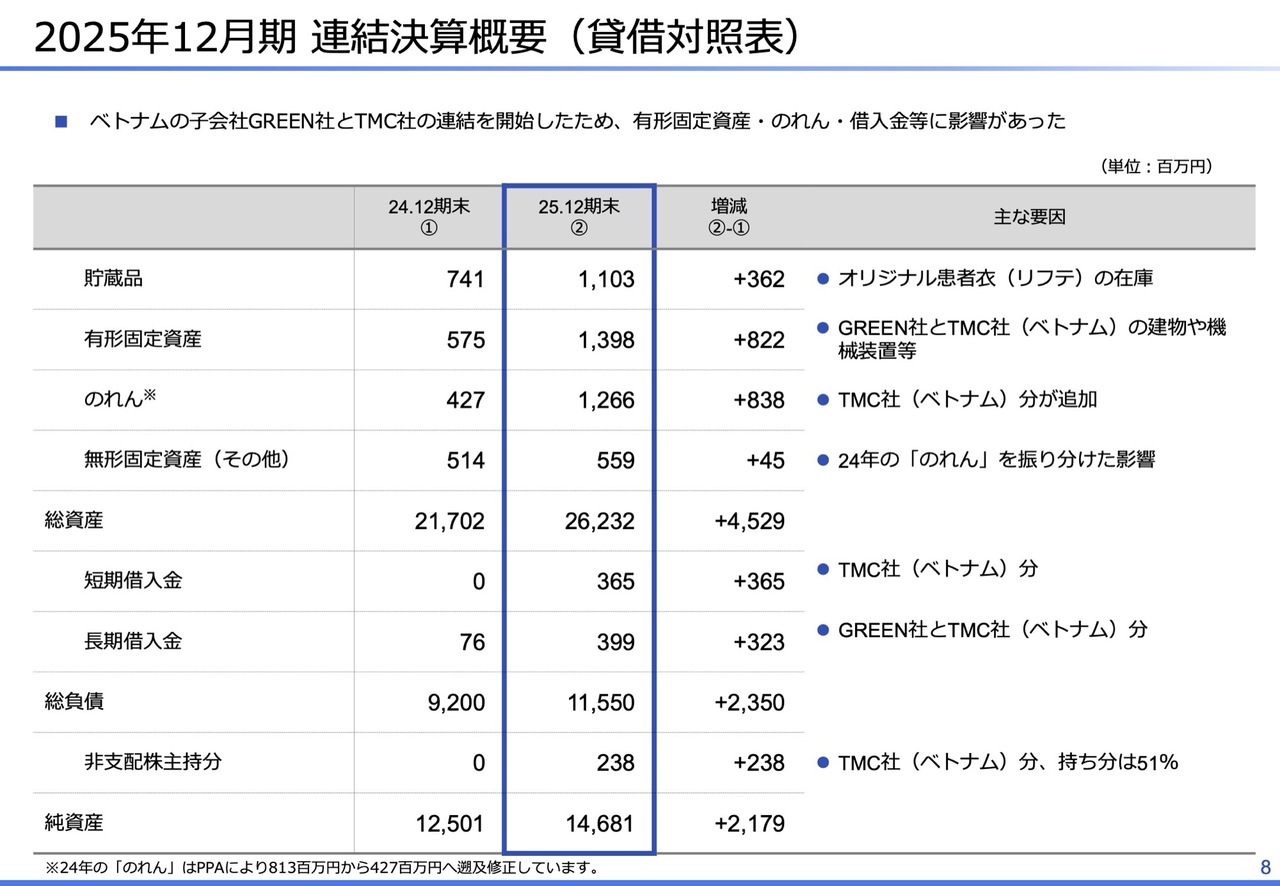This screenshot has width=1280, height=886.
Task: Click the PPA footnote below the table
Action: point(322,867)
